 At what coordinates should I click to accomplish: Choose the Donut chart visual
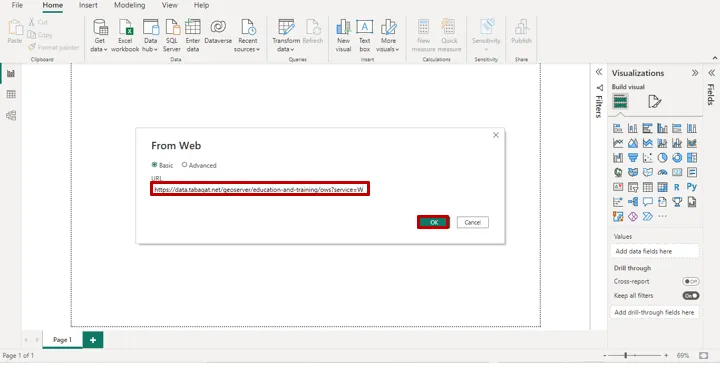point(677,158)
